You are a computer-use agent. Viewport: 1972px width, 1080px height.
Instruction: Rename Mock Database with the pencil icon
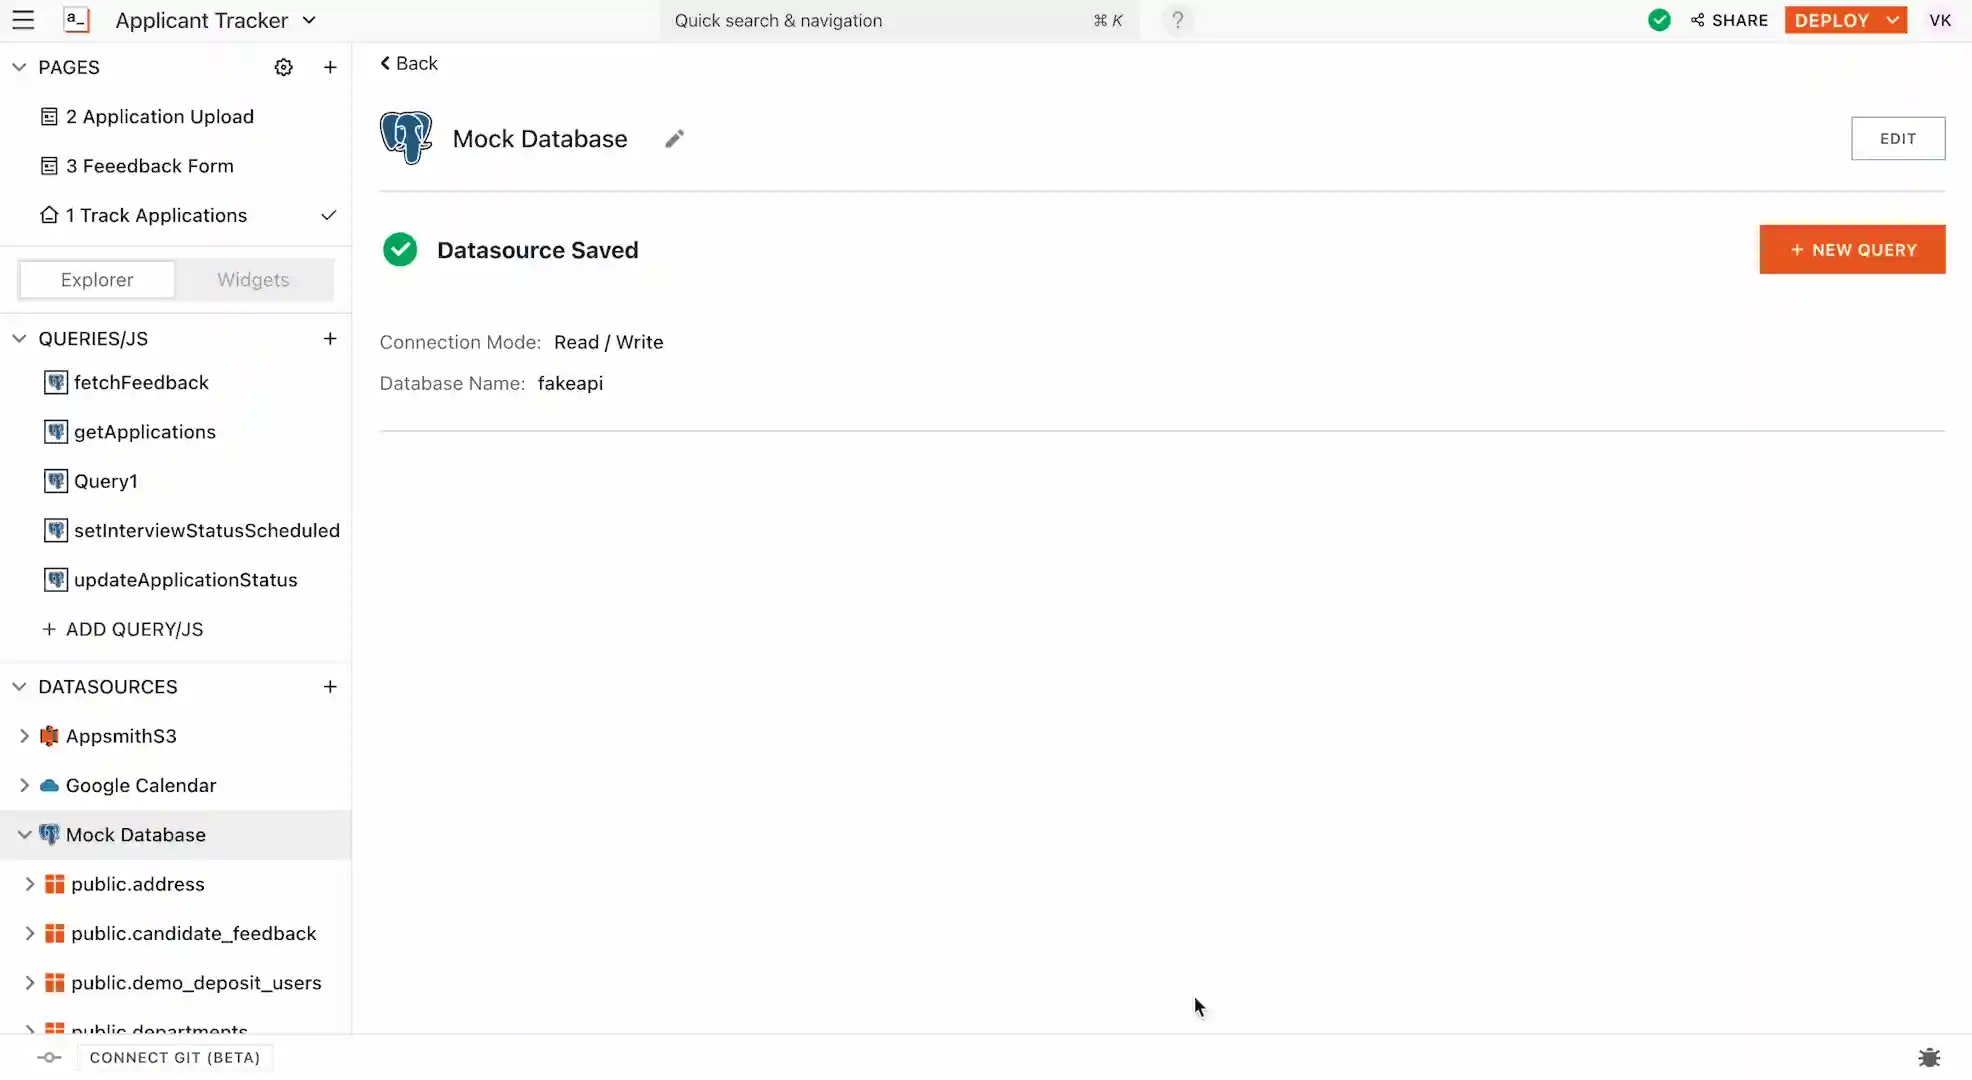point(675,138)
